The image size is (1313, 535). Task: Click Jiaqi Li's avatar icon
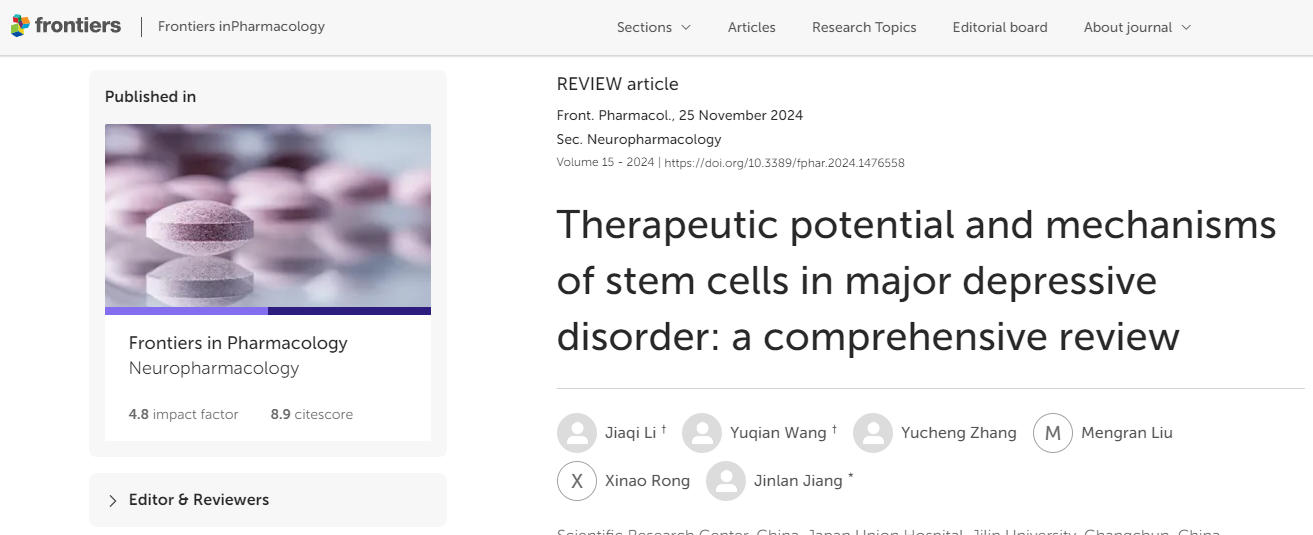[576, 433]
